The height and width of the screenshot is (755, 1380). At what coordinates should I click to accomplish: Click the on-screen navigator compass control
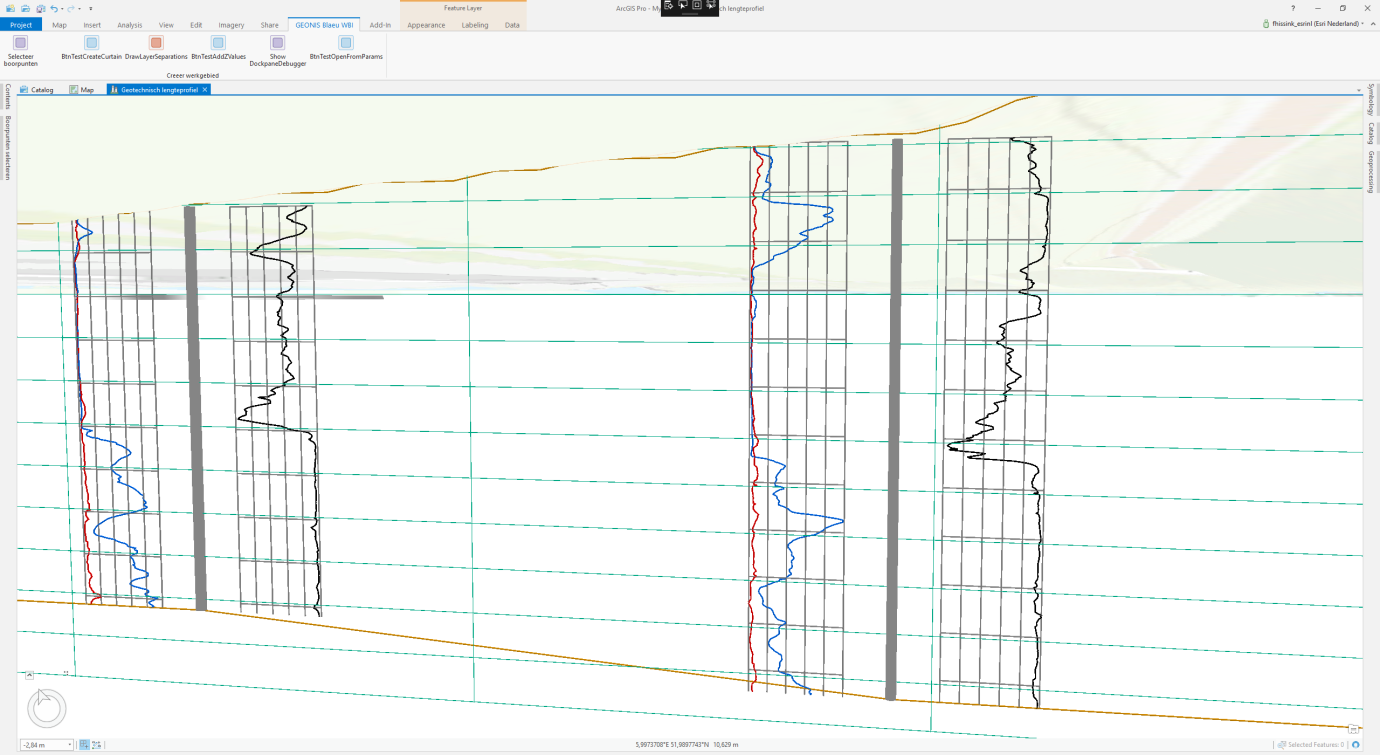tap(46, 708)
